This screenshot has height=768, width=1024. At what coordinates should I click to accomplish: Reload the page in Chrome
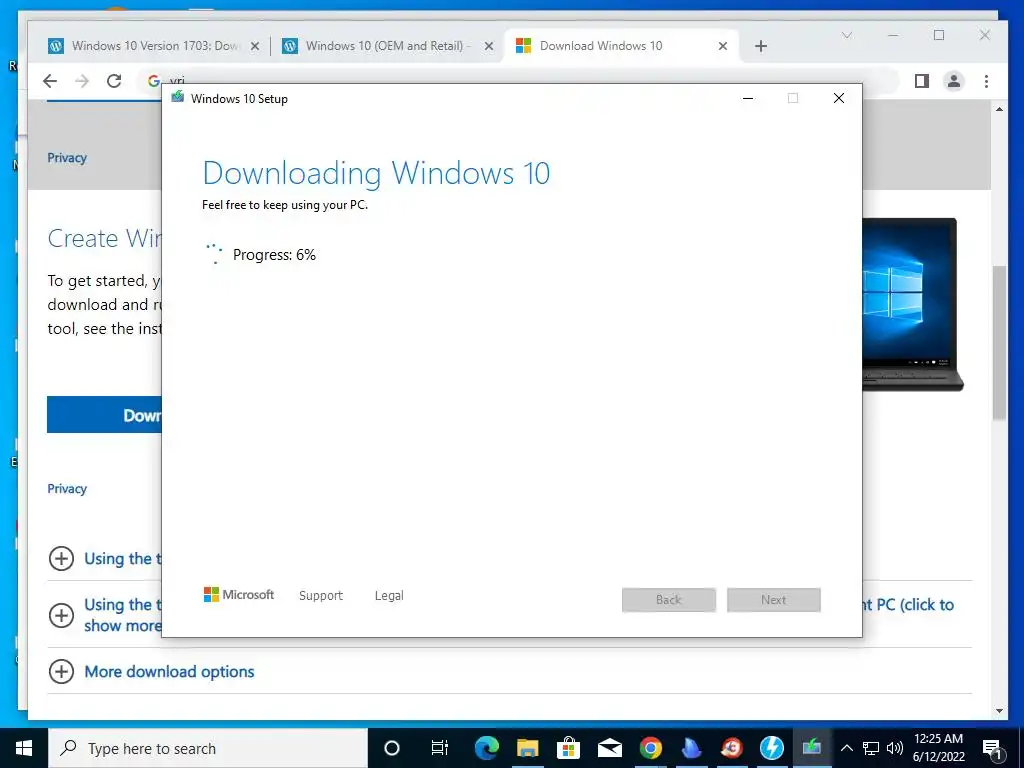click(x=114, y=81)
